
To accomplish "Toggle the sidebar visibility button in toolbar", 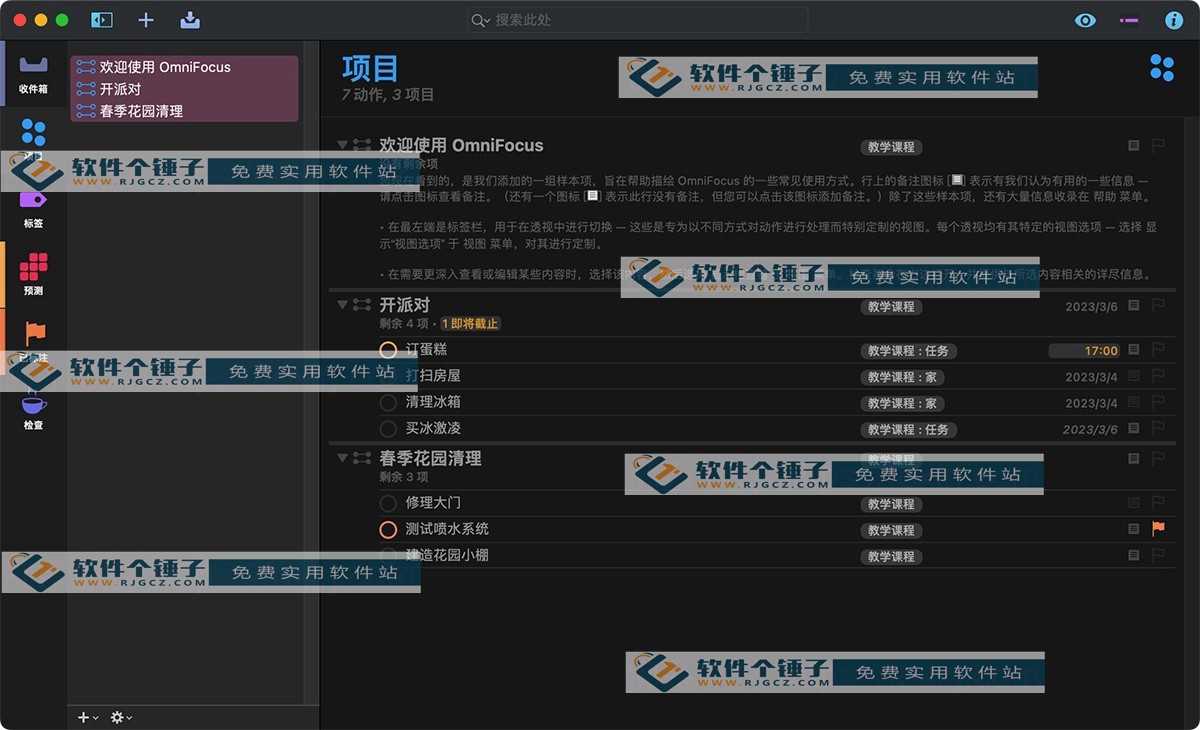I will coord(102,20).
